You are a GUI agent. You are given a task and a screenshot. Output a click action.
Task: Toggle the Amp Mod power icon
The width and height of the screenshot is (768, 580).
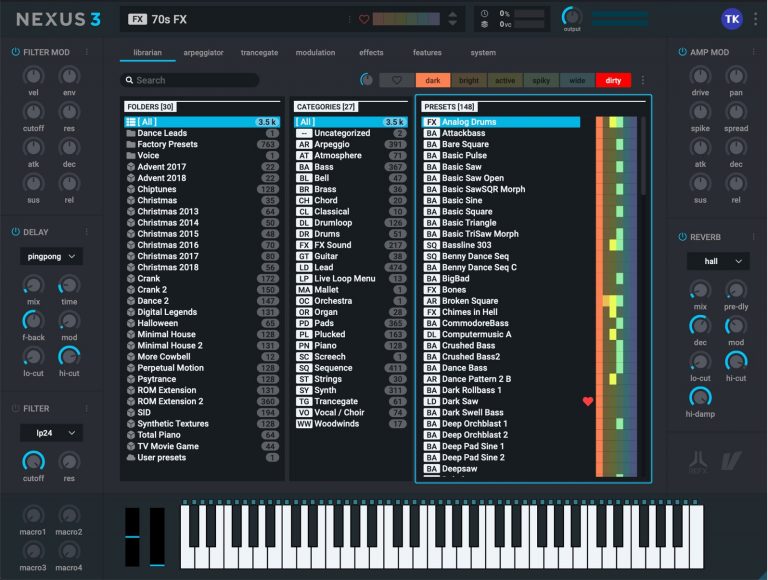(682, 52)
